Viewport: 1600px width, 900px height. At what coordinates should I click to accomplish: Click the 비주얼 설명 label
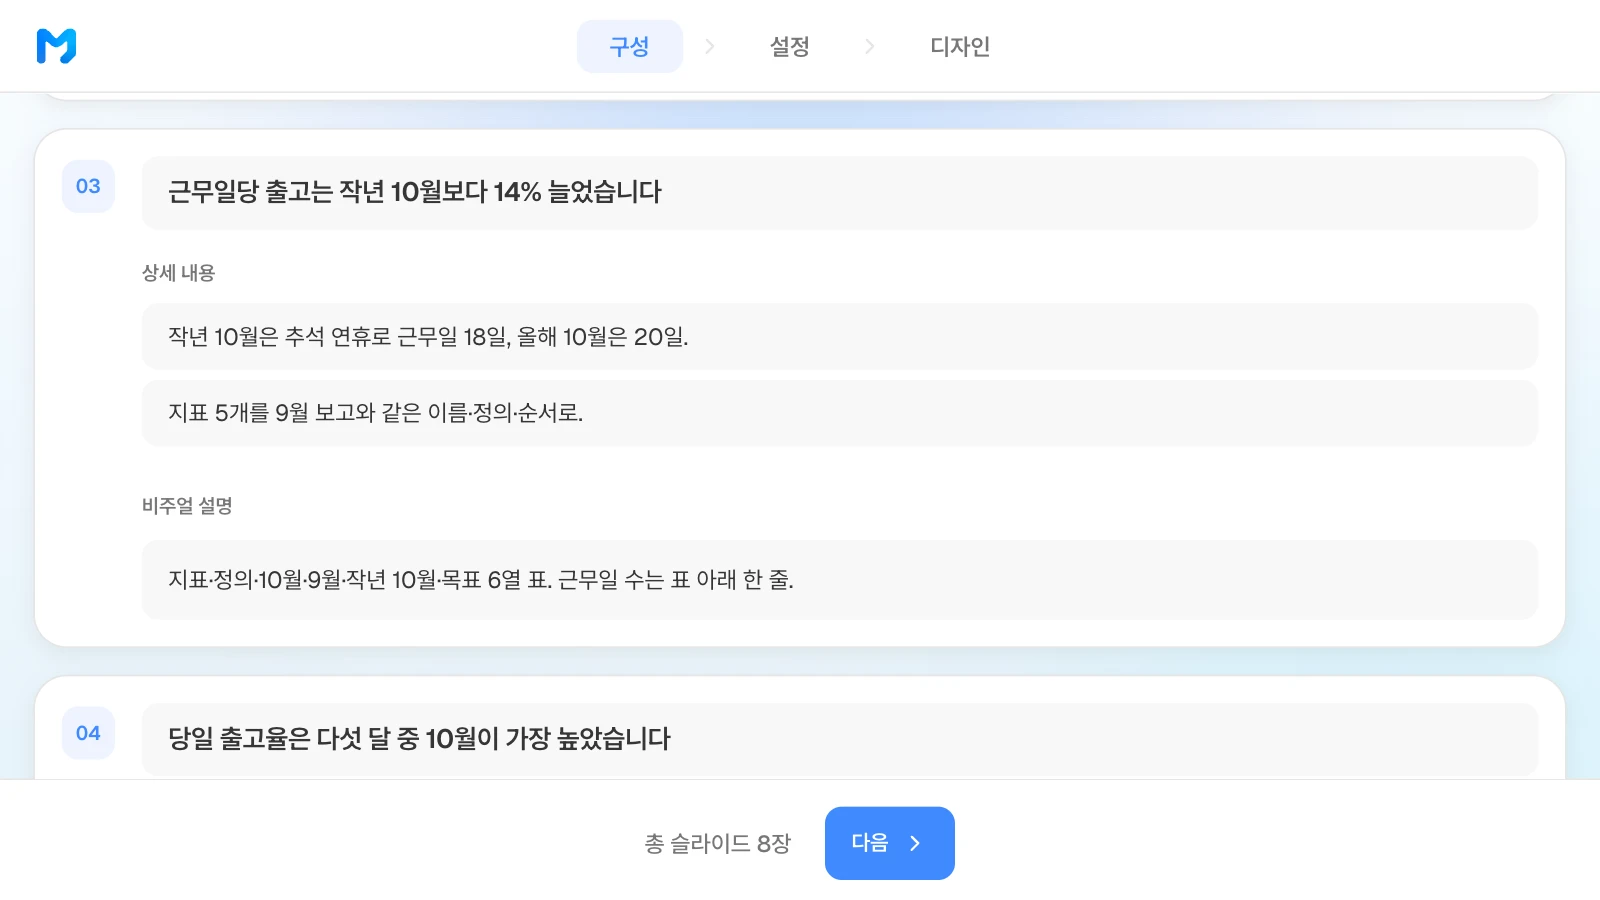[187, 506]
